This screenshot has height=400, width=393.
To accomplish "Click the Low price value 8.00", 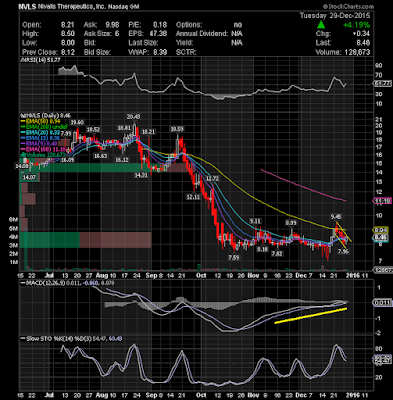I will pyautogui.click(x=68, y=43).
